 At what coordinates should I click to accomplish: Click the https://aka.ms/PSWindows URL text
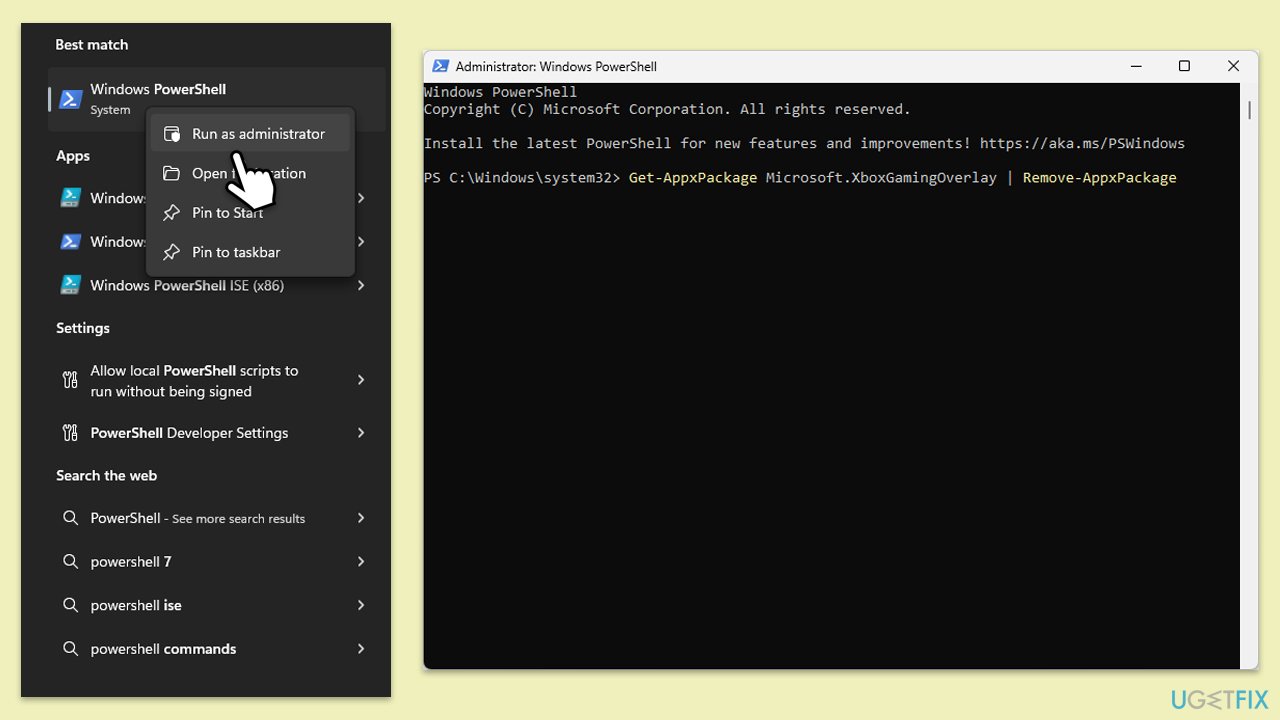point(1082,143)
